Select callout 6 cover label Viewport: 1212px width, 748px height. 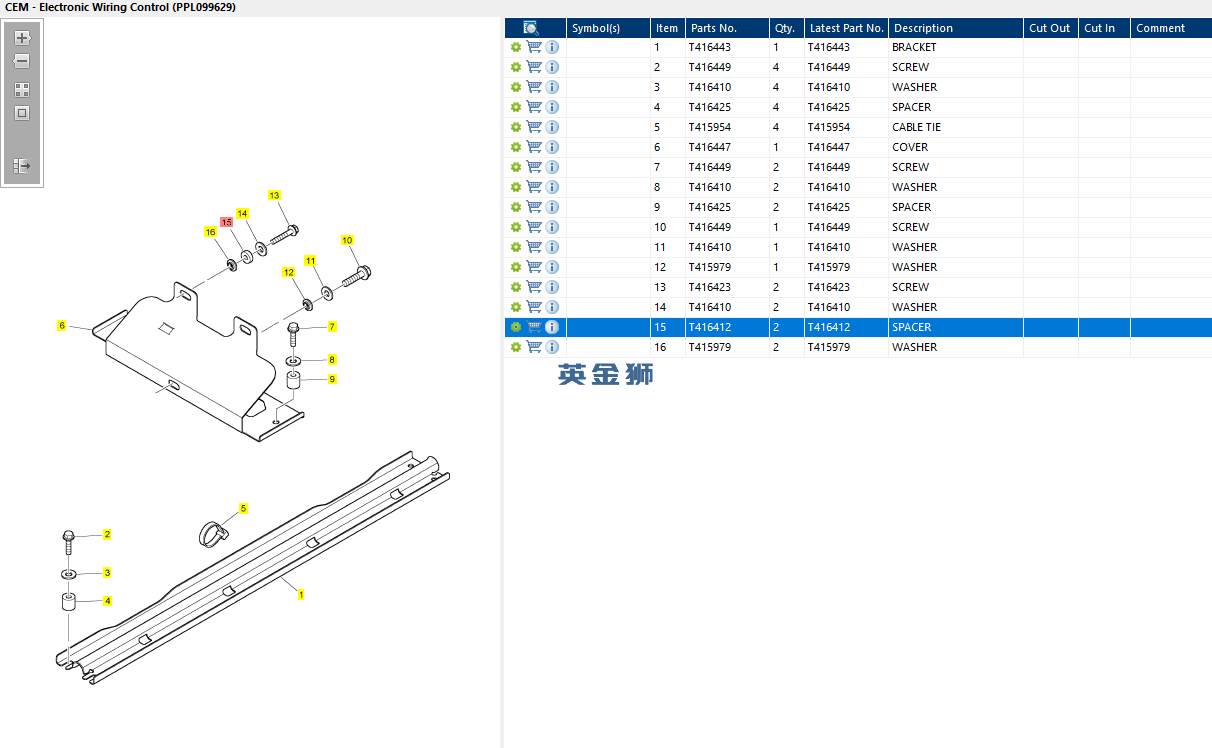click(x=62, y=326)
